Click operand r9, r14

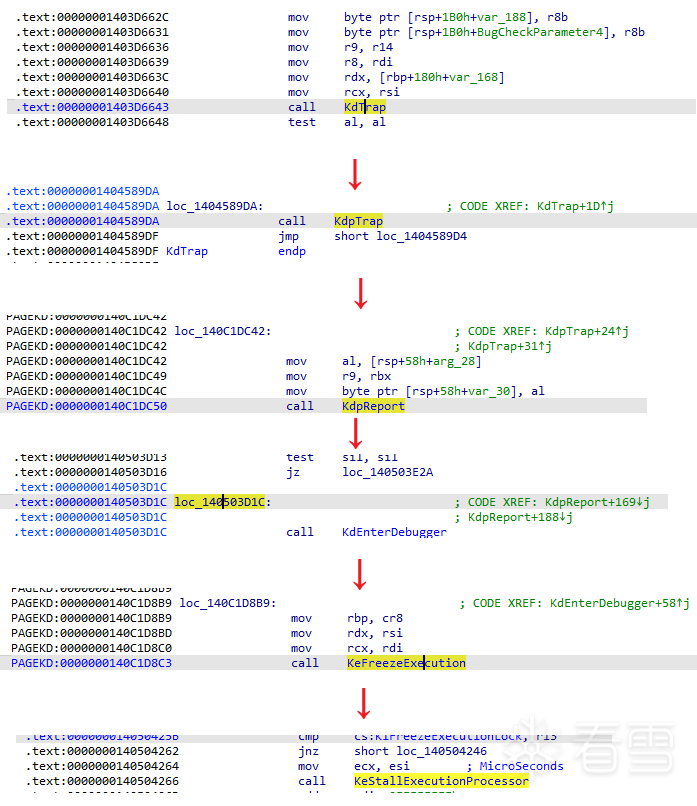tap(369, 47)
